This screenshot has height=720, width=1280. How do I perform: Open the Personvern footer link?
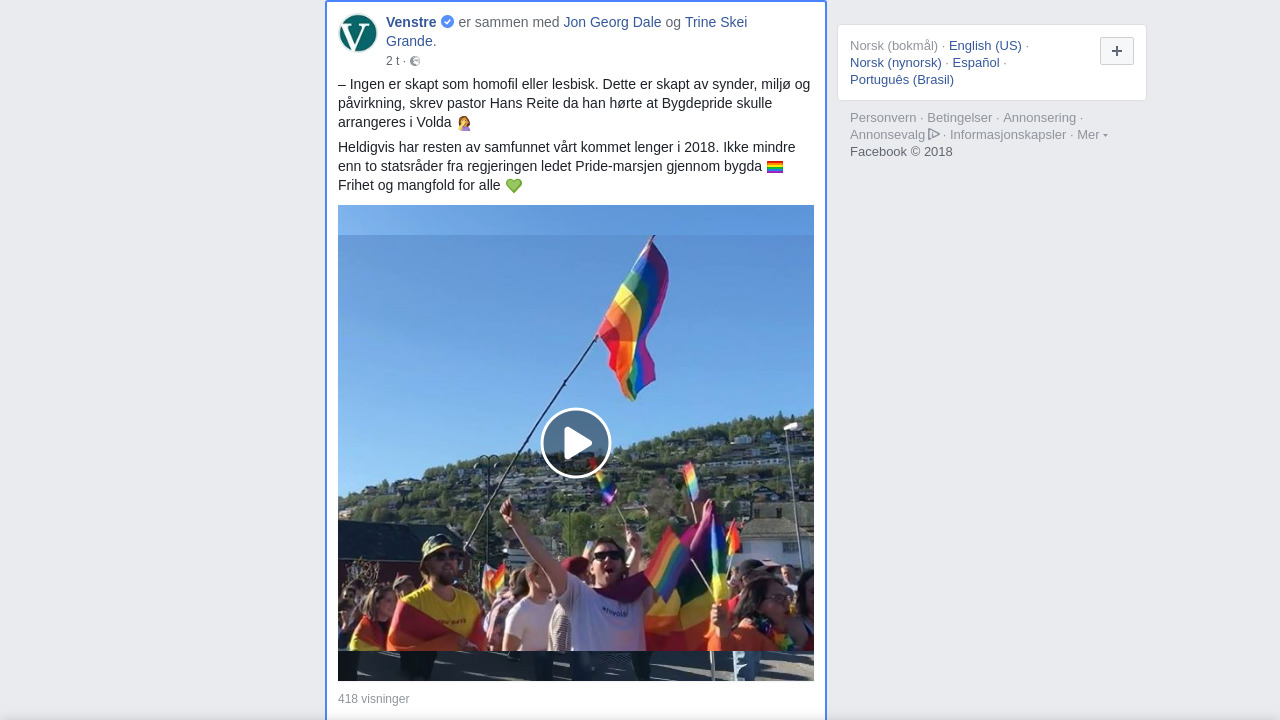883,118
